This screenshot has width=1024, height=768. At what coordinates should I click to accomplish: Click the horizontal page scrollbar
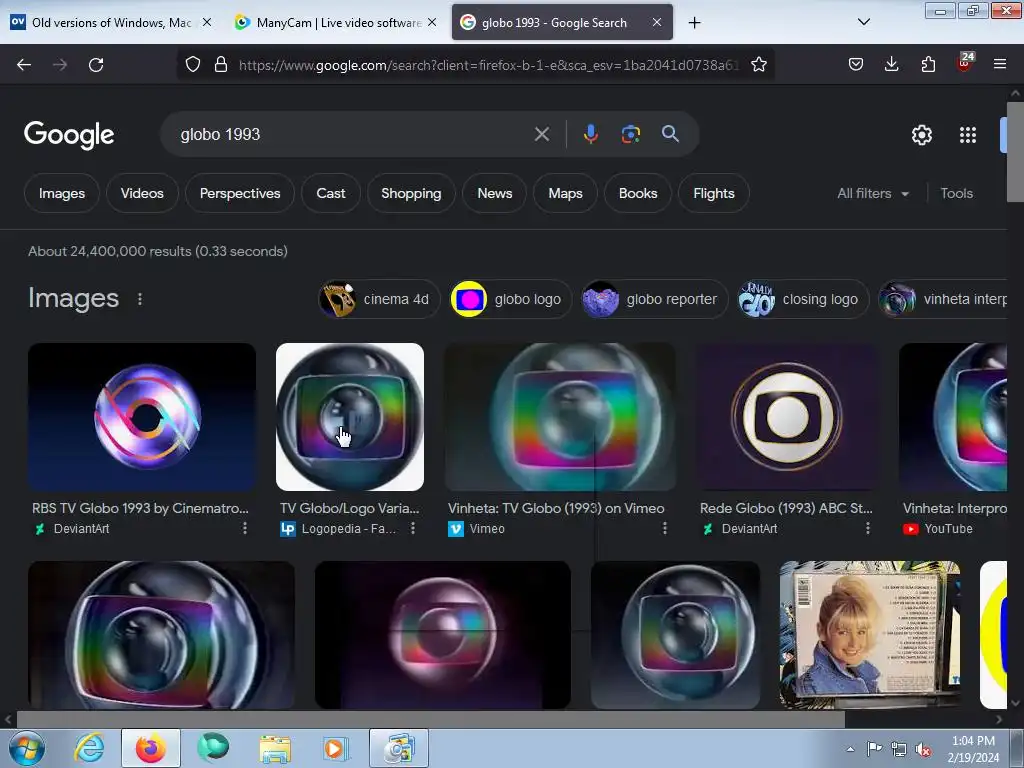[x=430, y=720]
